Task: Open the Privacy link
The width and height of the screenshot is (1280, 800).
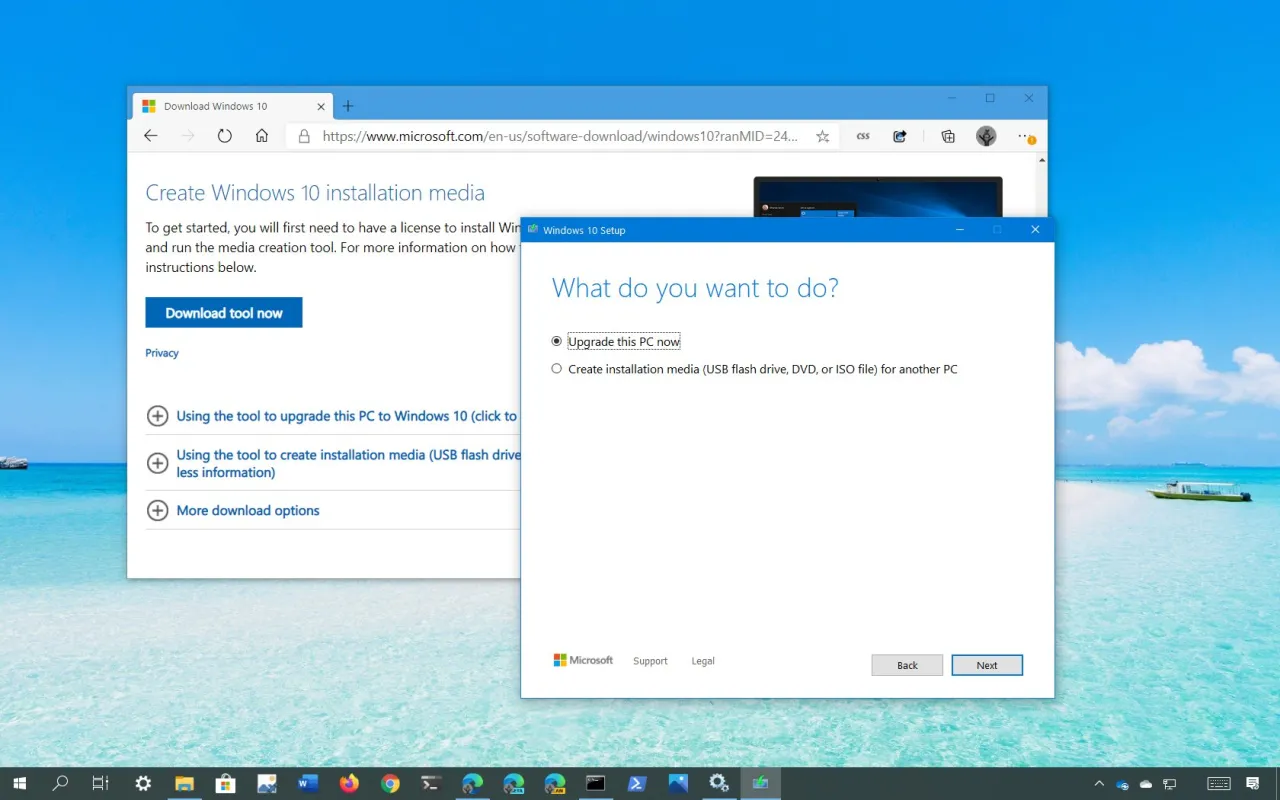Action: (x=162, y=352)
